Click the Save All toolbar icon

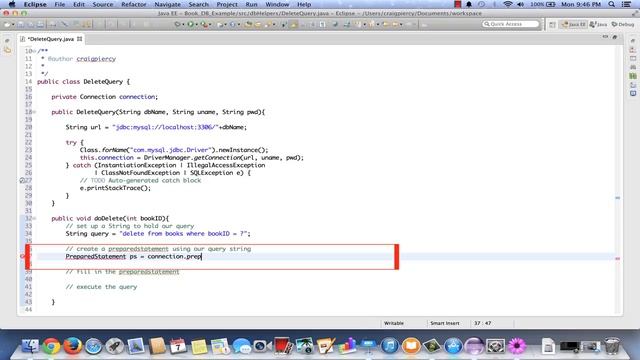coord(31,24)
